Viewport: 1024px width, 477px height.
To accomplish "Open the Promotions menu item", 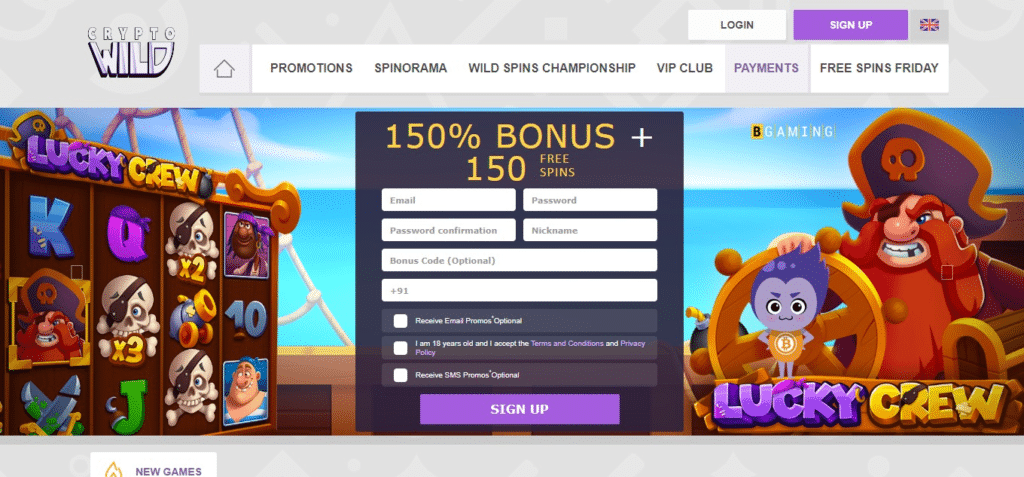I will (x=312, y=68).
